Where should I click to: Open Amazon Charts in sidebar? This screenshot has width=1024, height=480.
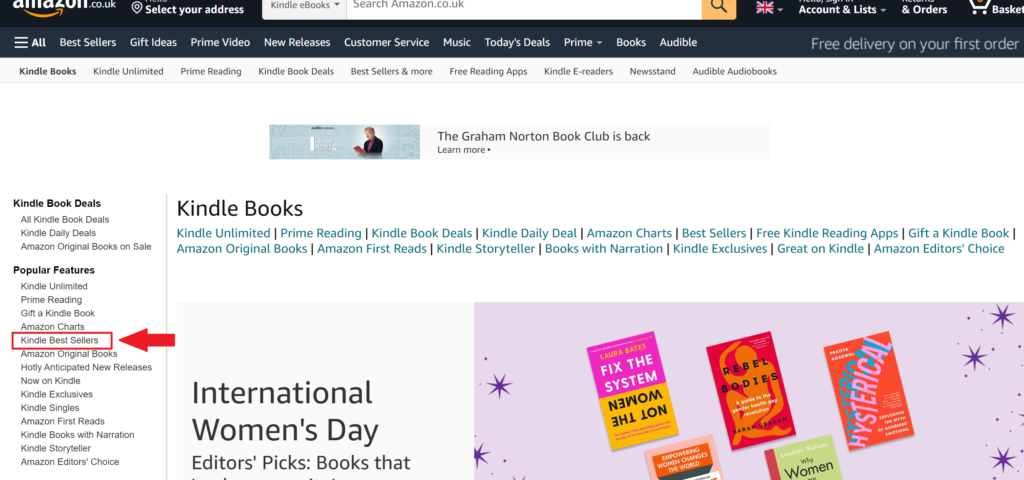(52, 327)
